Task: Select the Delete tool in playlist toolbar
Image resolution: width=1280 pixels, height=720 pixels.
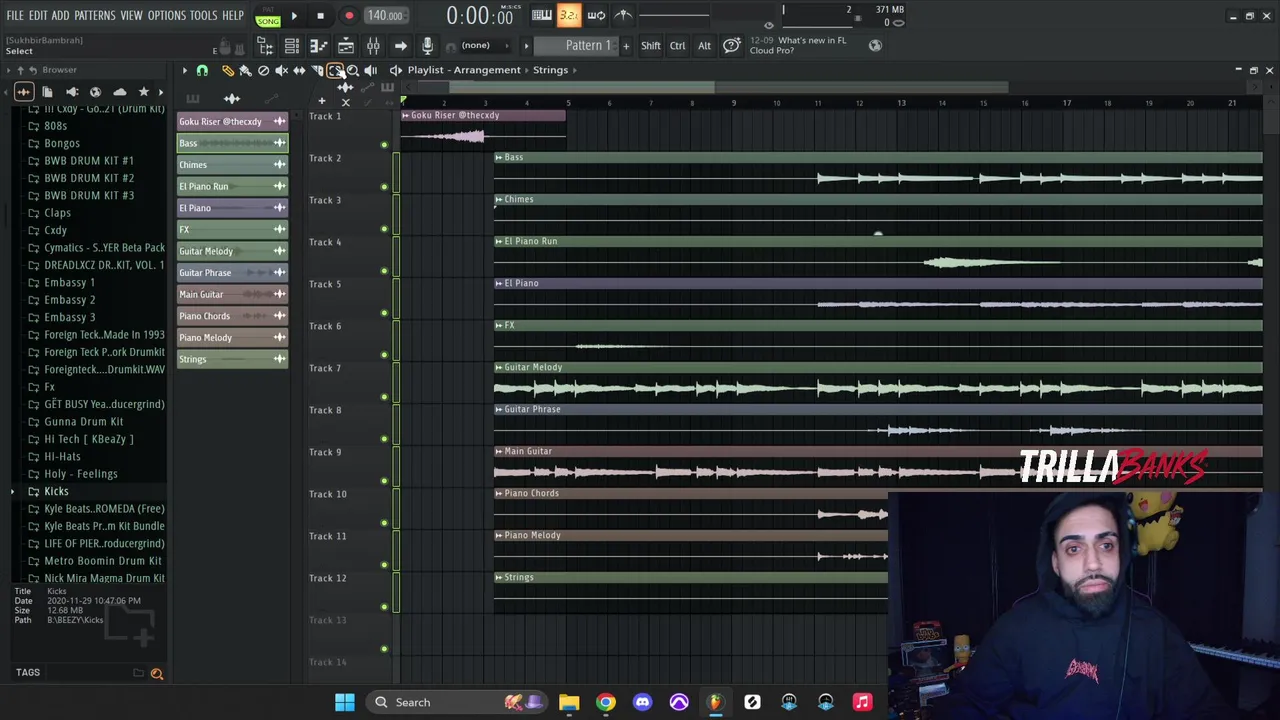Action: 263,70
